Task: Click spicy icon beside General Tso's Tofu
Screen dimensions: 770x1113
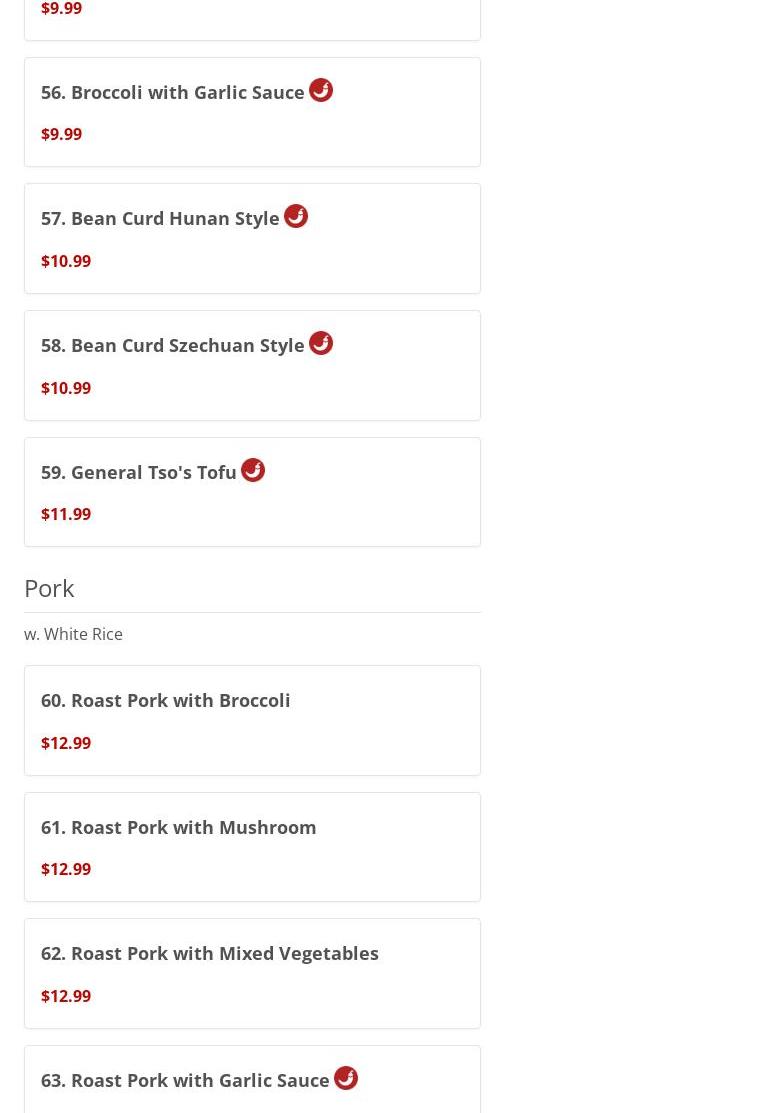Action: point(253,470)
